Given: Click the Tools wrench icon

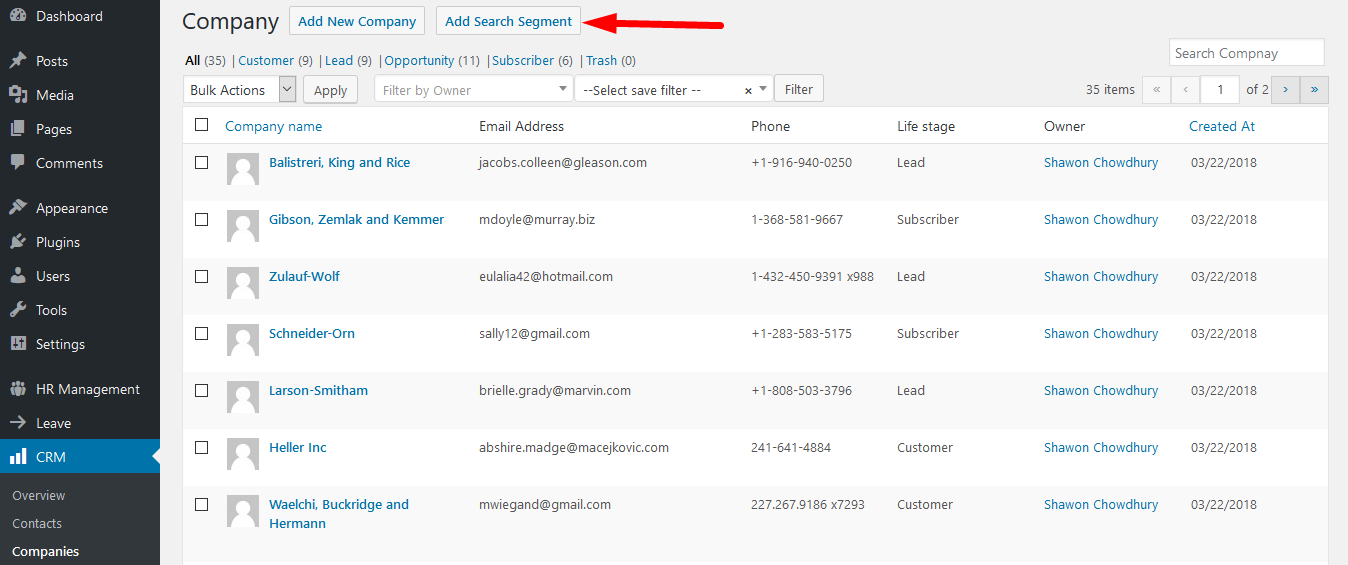Looking at the screenshot, I should tap(18, 310).
